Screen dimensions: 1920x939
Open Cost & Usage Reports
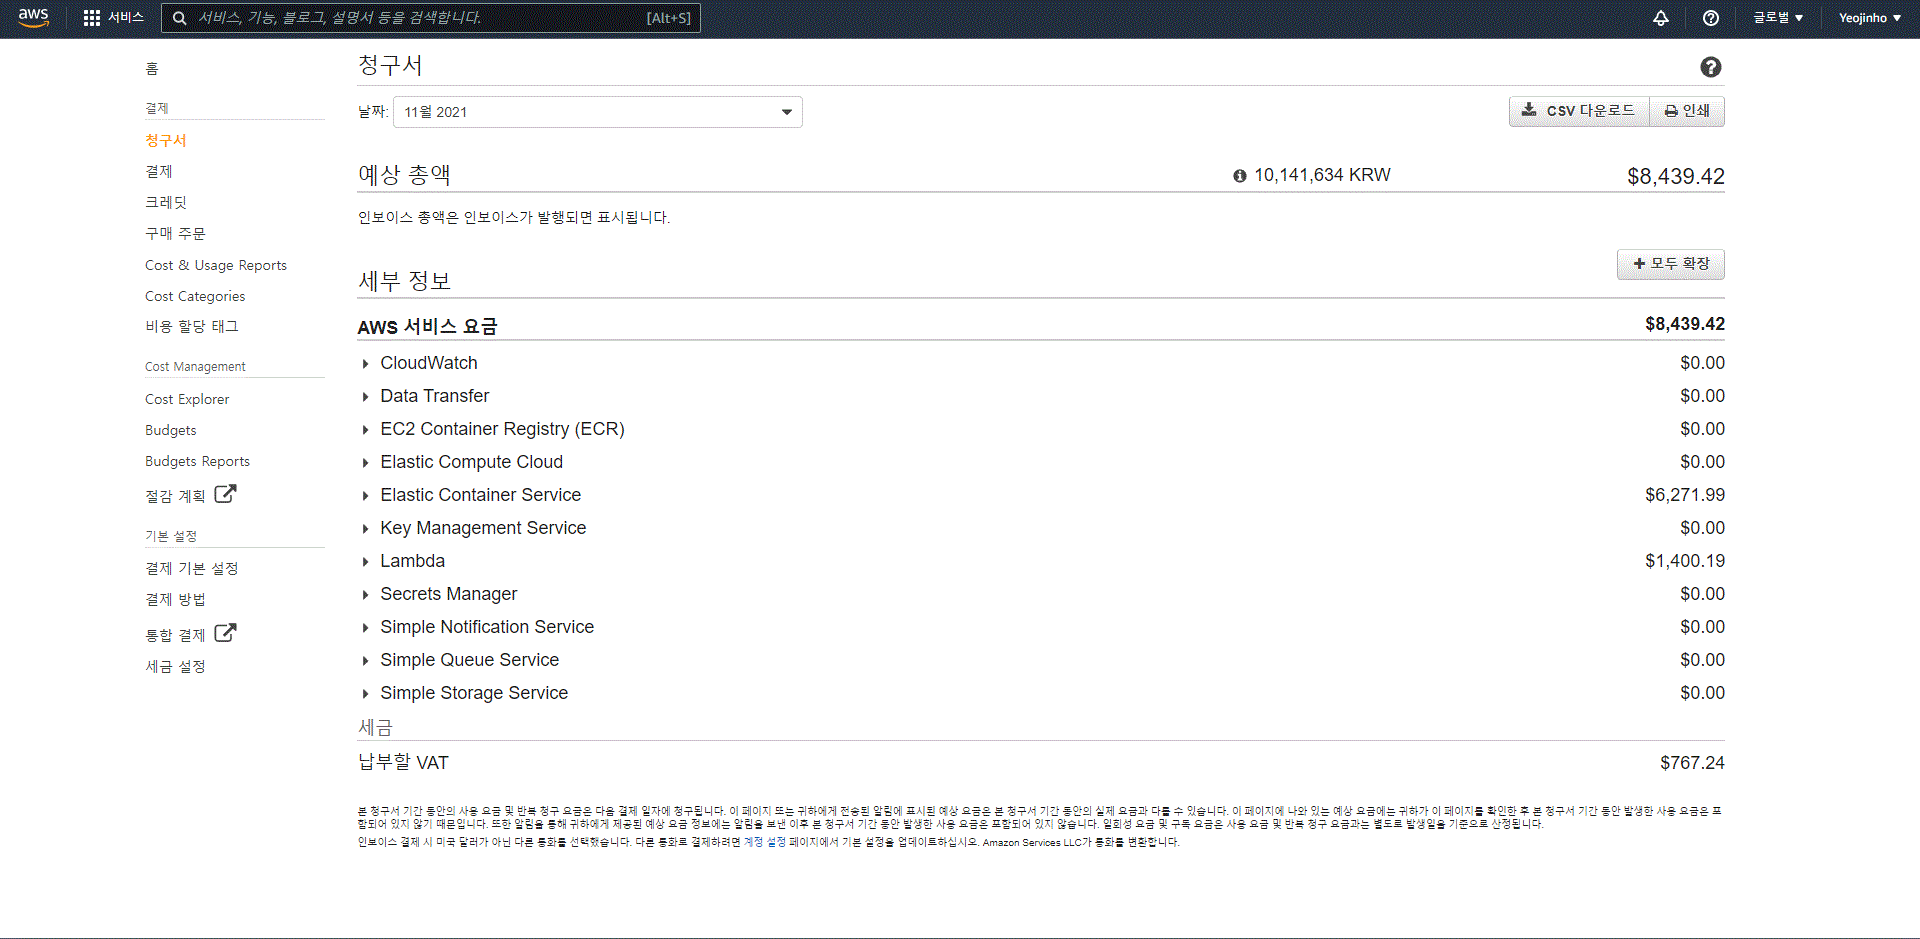click(x=216, y=265)
